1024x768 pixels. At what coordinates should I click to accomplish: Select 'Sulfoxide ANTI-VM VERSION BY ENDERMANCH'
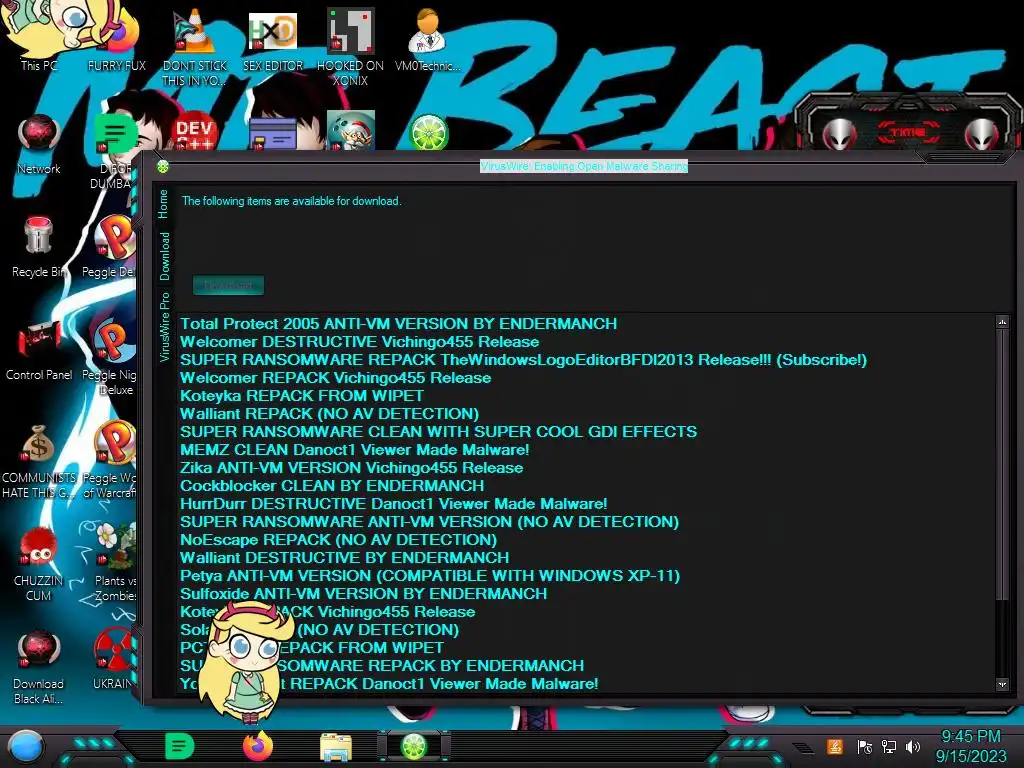tap(364, 594)
